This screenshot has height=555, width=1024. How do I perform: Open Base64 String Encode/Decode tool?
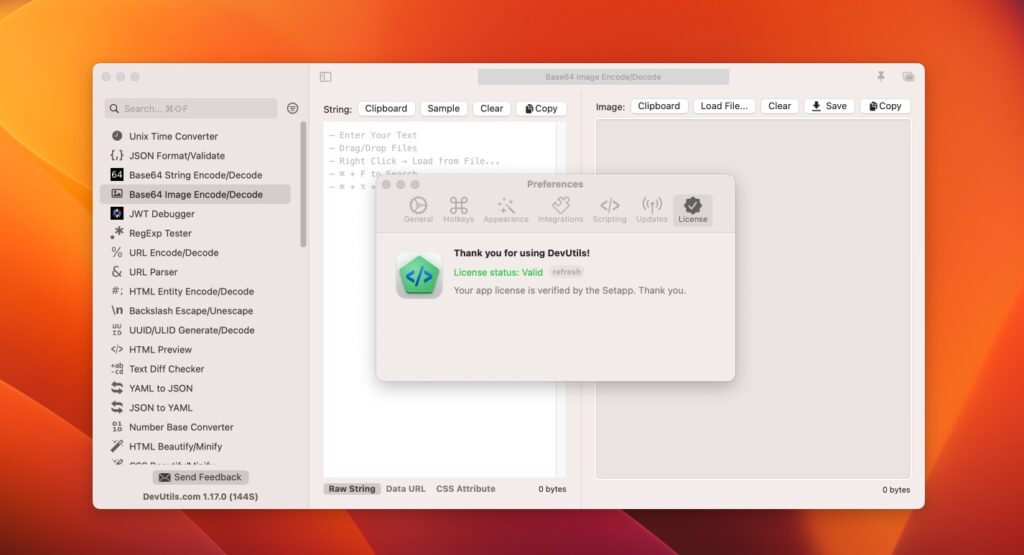tap(196, 175)
